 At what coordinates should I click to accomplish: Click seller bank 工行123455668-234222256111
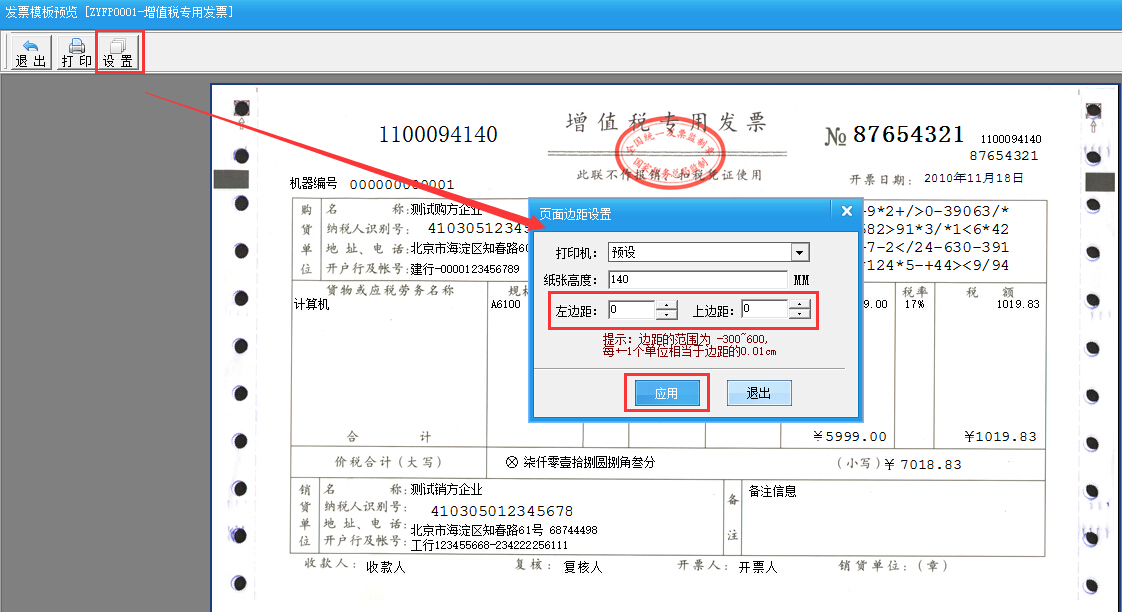[x=489, y=545]
